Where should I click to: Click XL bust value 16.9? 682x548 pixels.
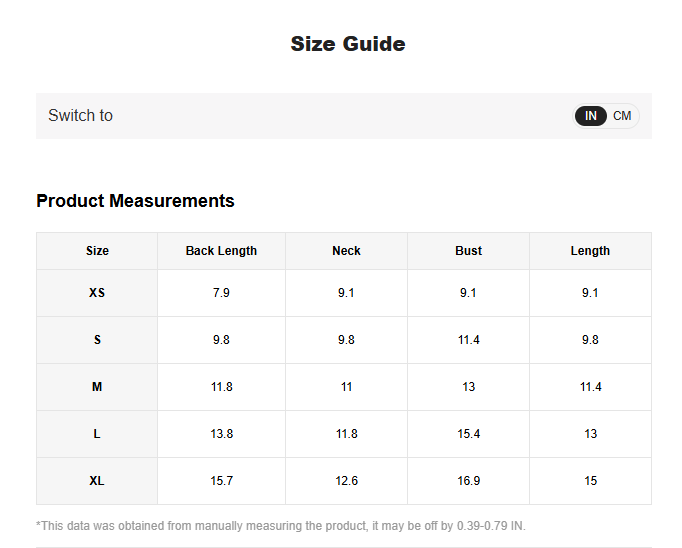468,481
